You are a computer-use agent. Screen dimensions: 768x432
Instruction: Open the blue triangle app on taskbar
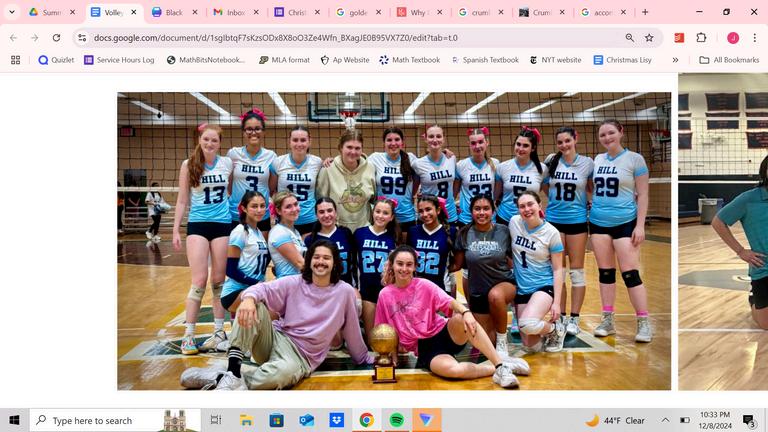(x=426, y=420)
